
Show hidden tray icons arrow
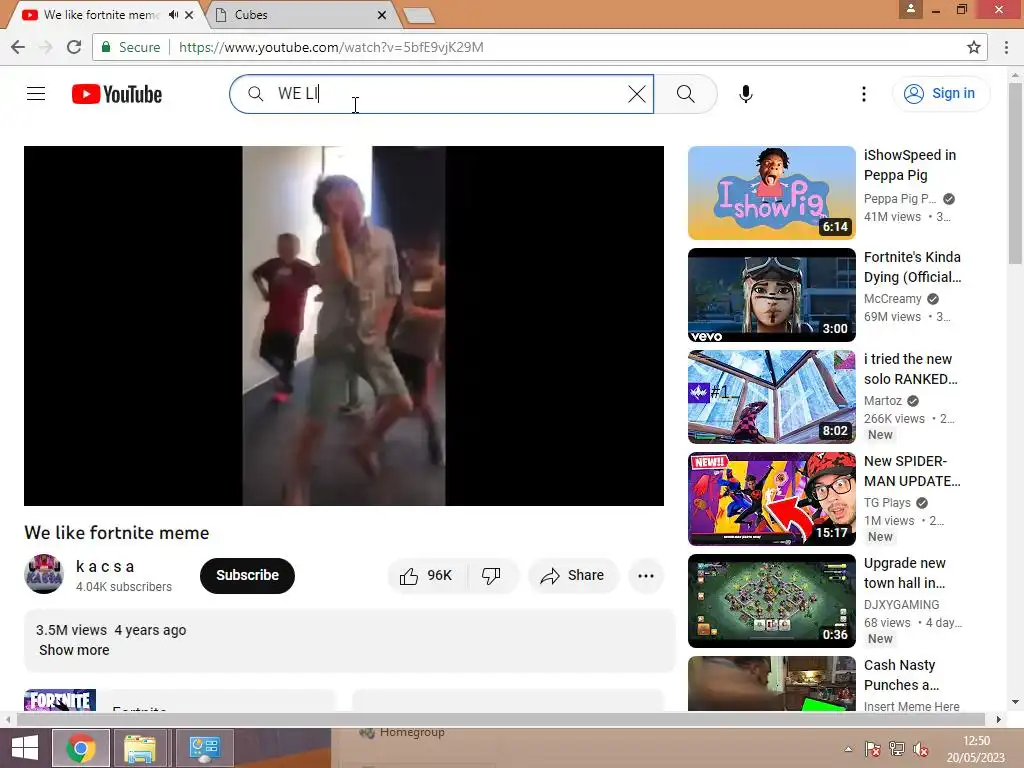(848, 749)
